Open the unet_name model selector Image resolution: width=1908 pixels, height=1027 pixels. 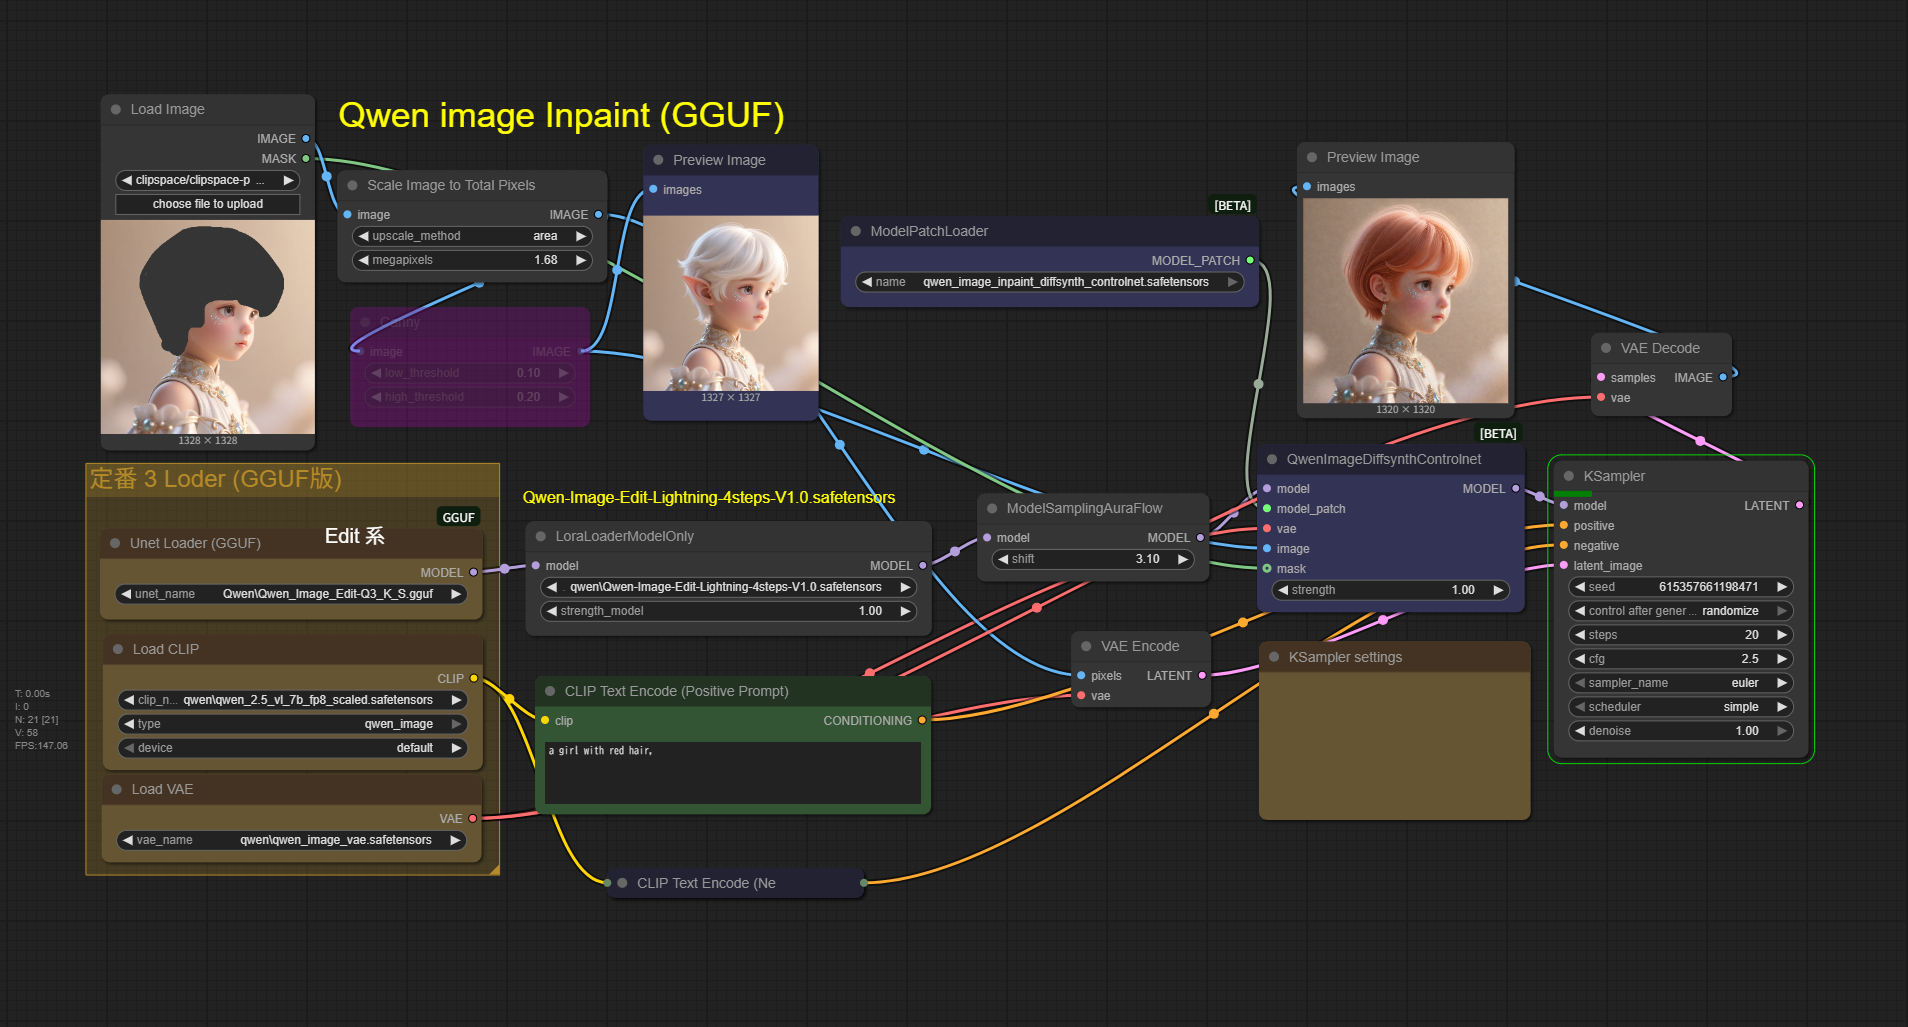coord(291,594)
